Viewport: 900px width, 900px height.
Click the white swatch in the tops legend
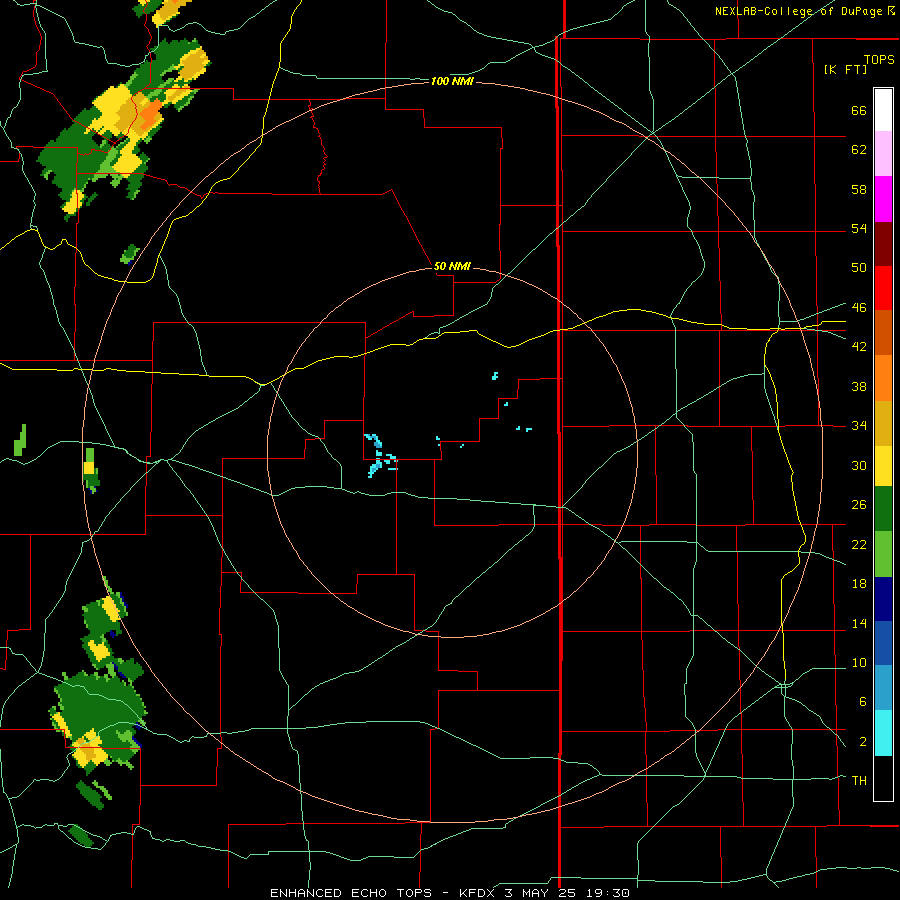point(883,110)
